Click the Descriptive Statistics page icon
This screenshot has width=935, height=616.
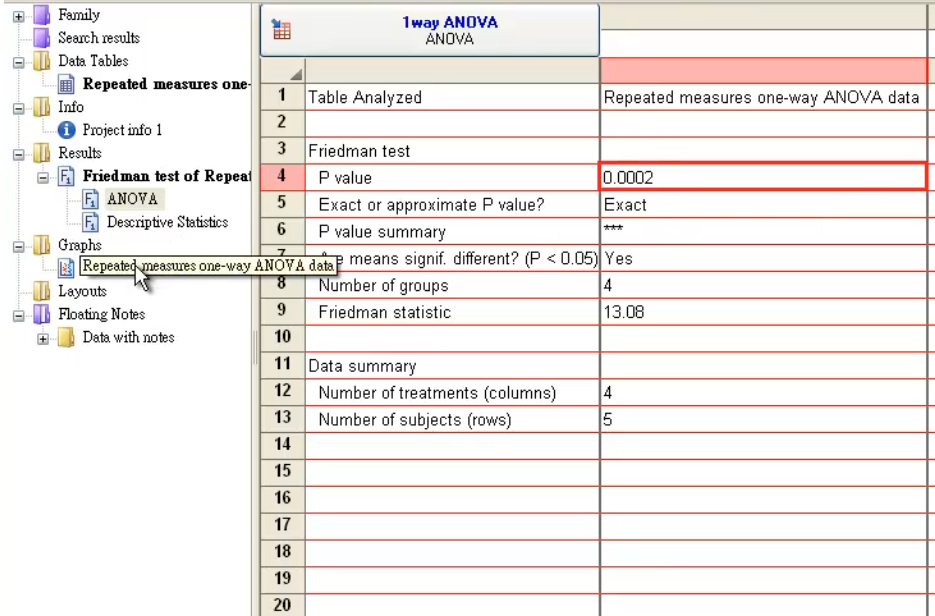click(x=91, y=222)
